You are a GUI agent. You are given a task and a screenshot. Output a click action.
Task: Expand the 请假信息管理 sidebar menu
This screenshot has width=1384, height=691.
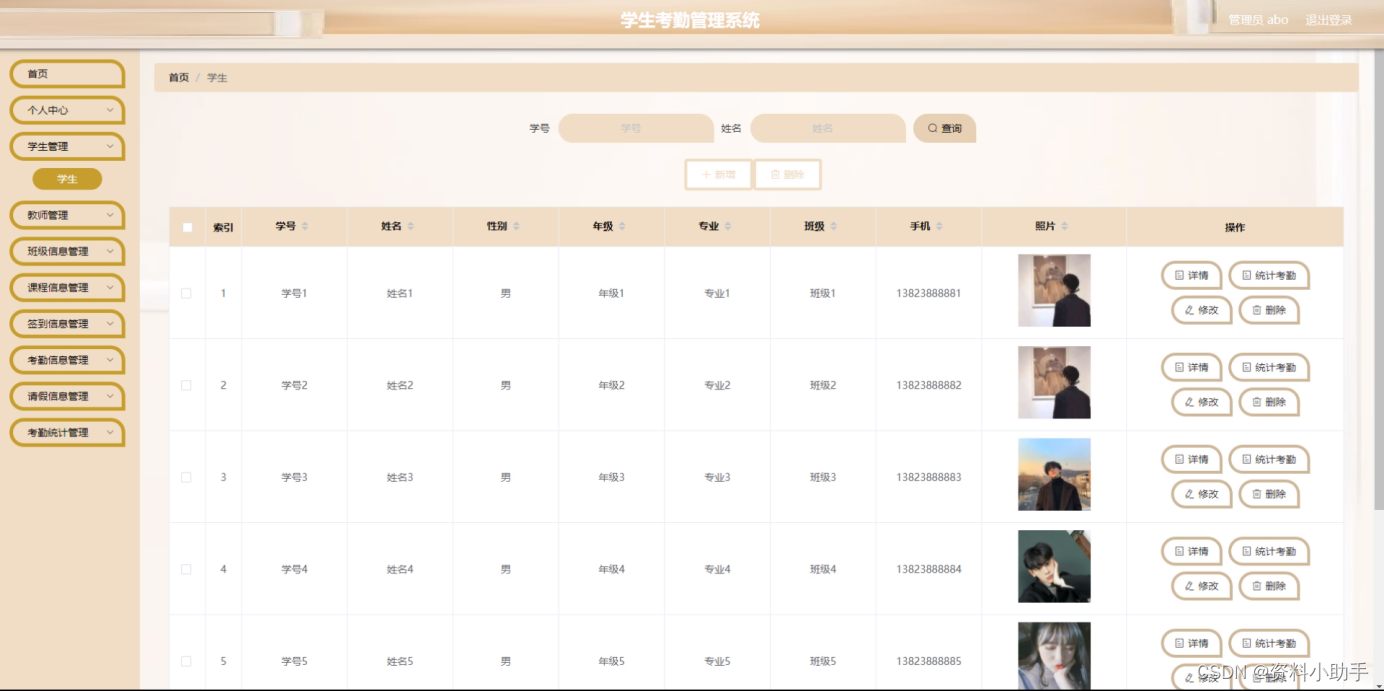[x=67, y=396]
